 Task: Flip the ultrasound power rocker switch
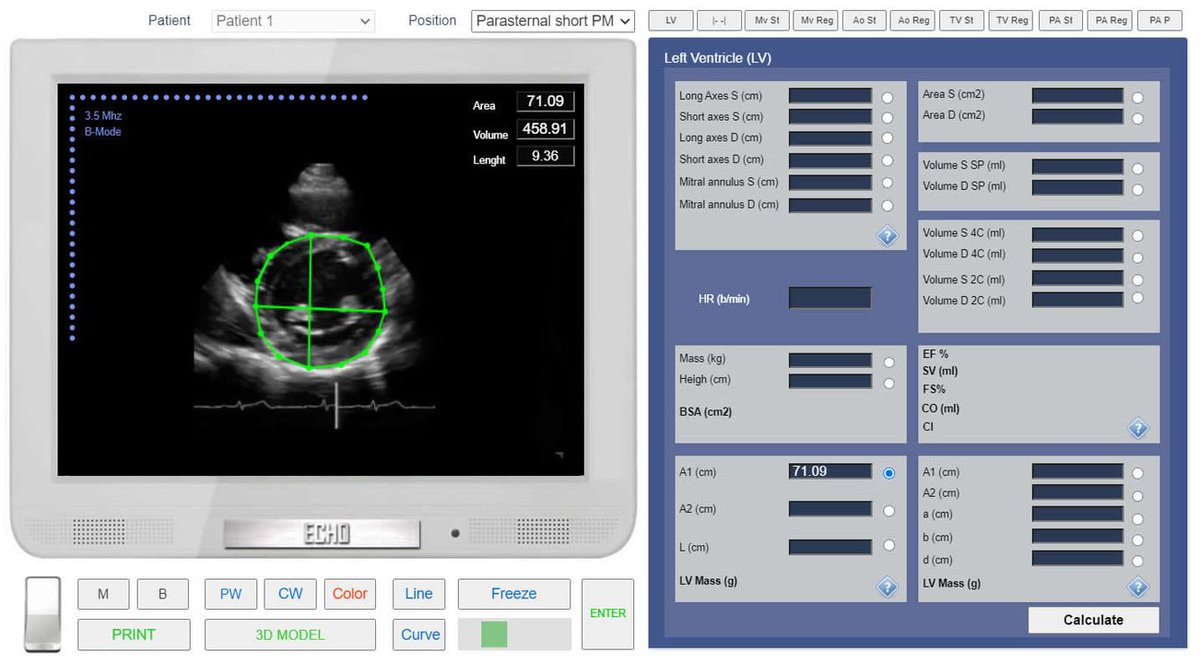(x=43, y=614)
